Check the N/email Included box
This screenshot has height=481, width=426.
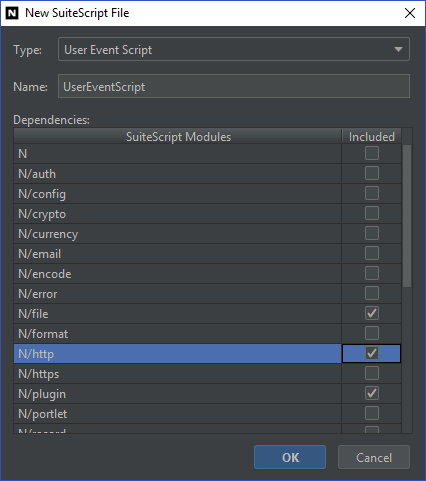(372, 253)
